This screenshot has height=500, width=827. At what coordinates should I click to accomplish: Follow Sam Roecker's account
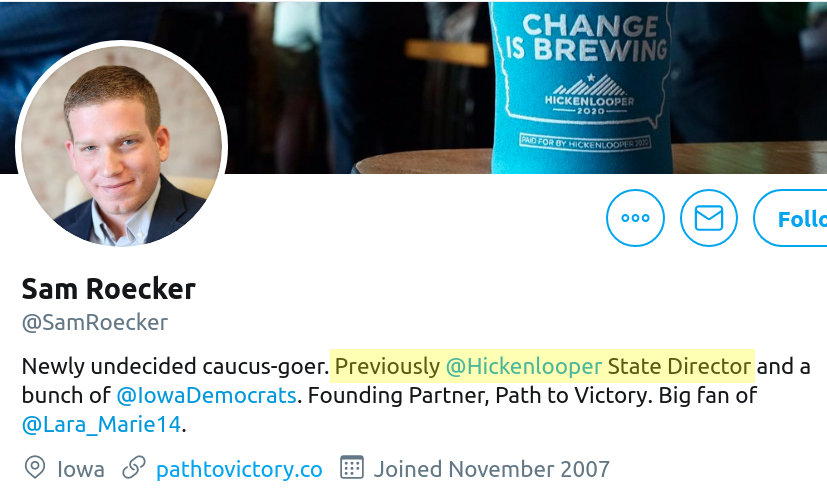(791, 218)
